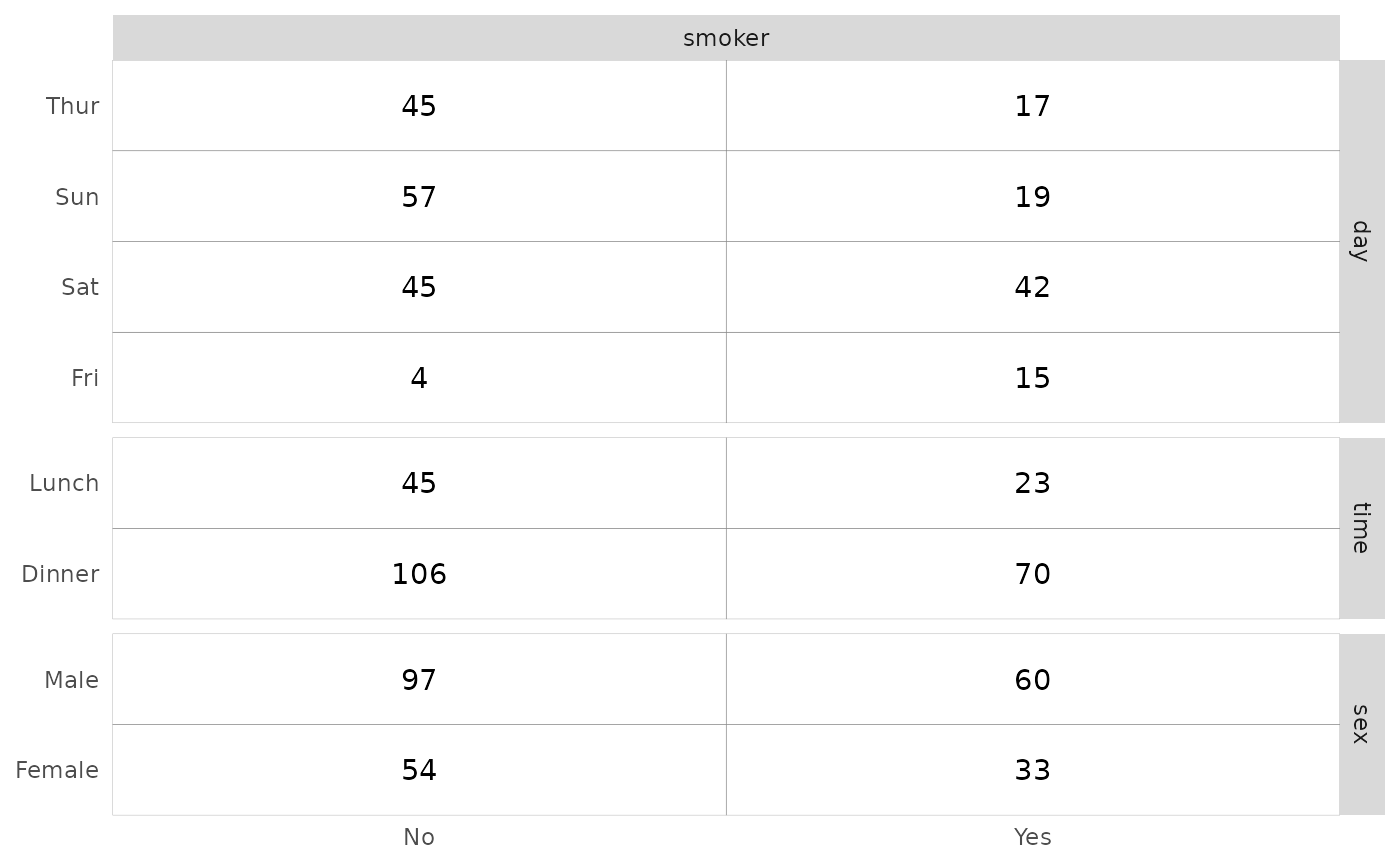Click the day facet strip label

pyautogui.click(x=1360, y=241)
